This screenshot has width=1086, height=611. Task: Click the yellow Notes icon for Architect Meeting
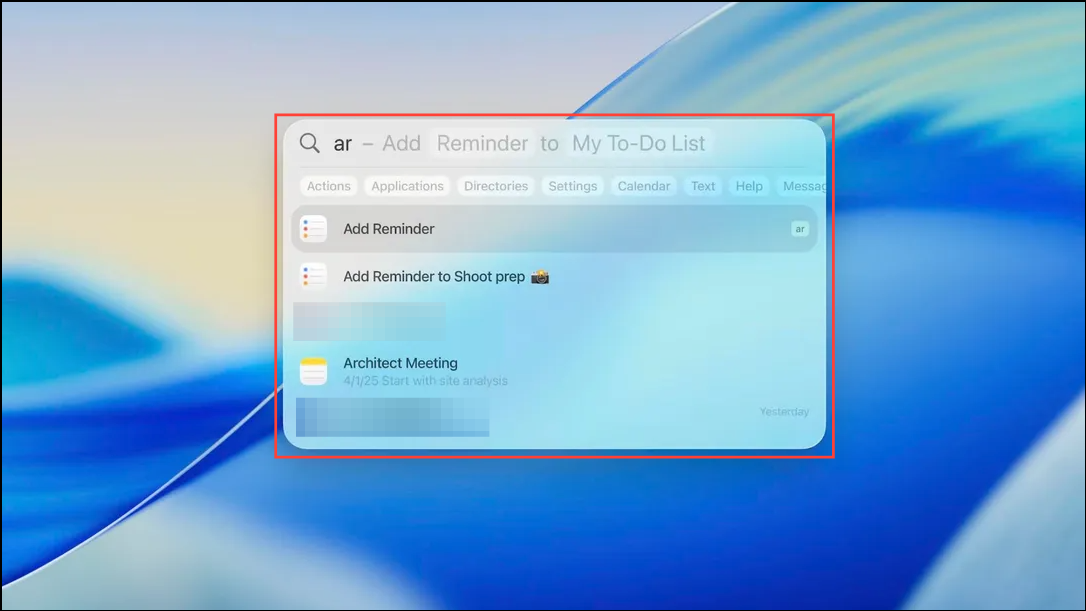tap(314, 371)
